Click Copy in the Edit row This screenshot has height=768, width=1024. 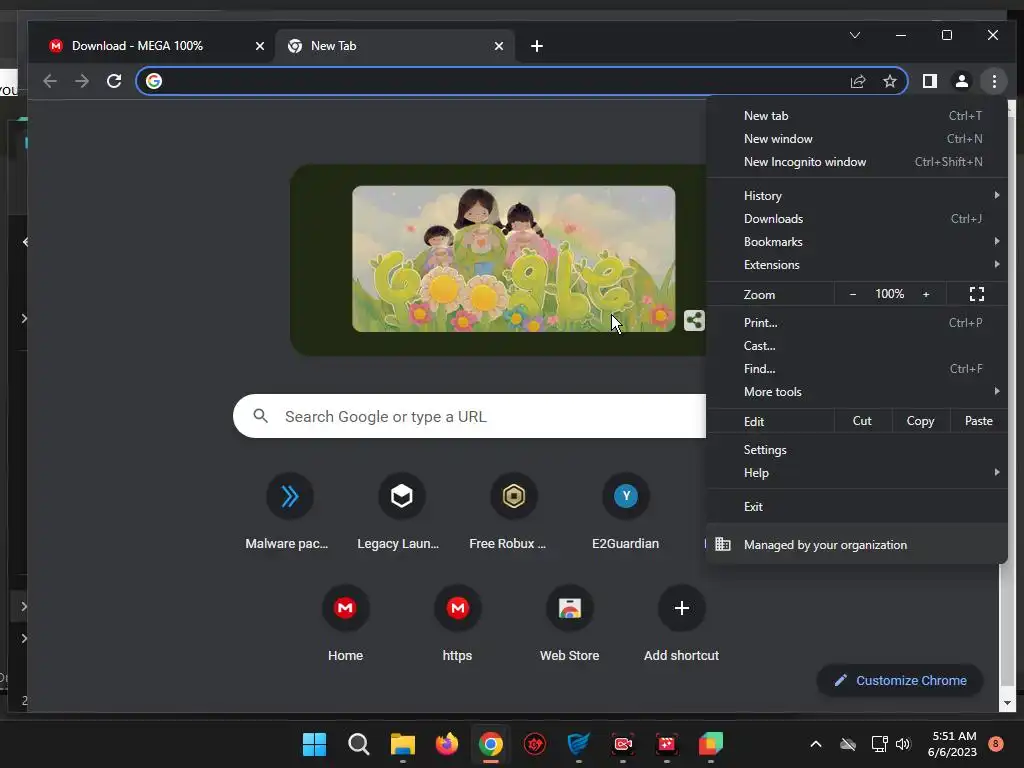pos(920,421)
